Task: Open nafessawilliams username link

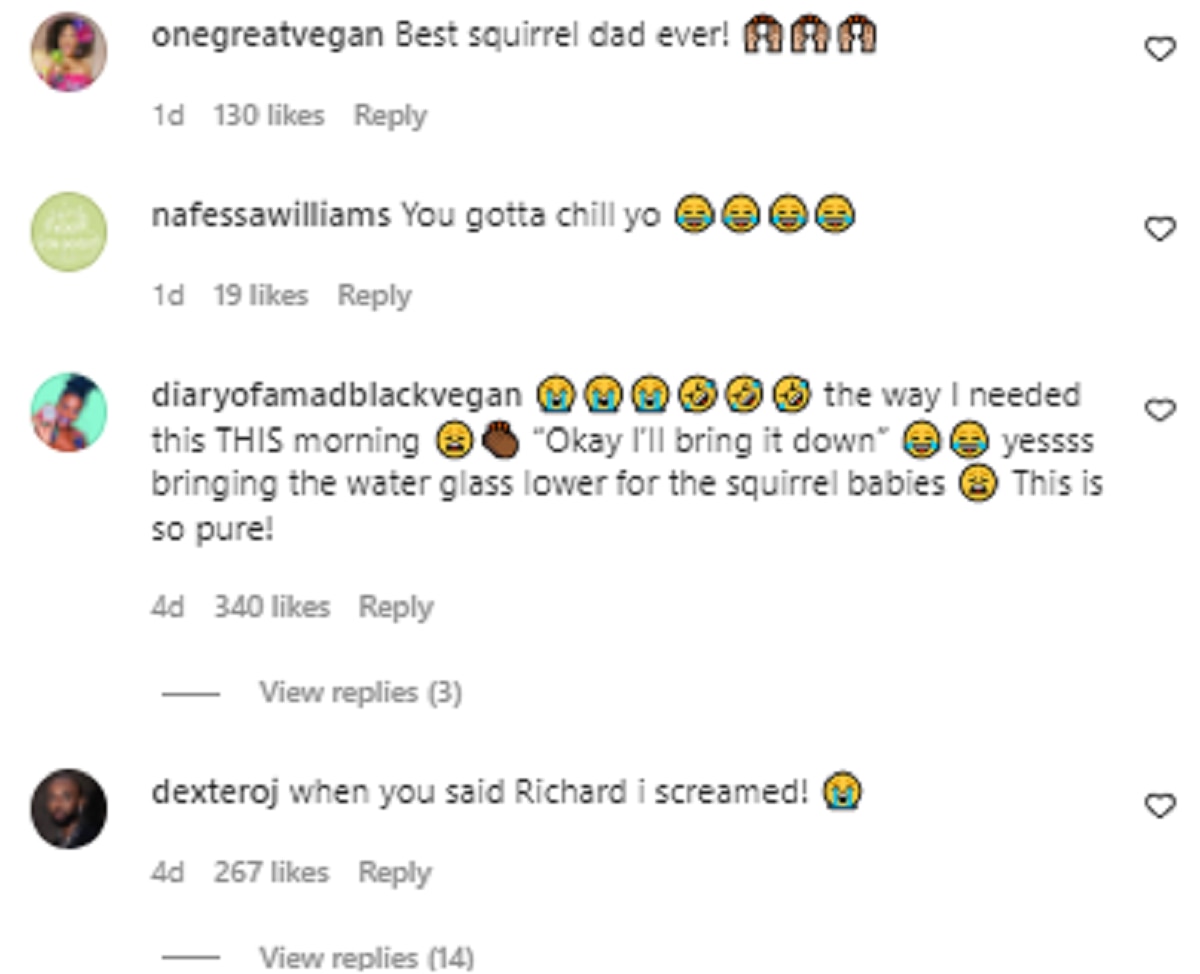Action: [270, 215]
